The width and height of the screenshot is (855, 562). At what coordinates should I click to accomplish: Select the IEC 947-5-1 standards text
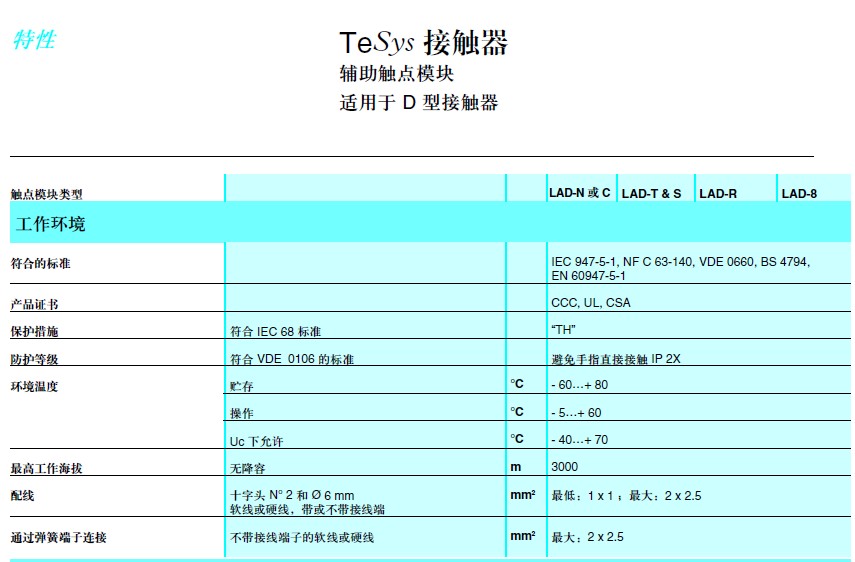[681, 262]
